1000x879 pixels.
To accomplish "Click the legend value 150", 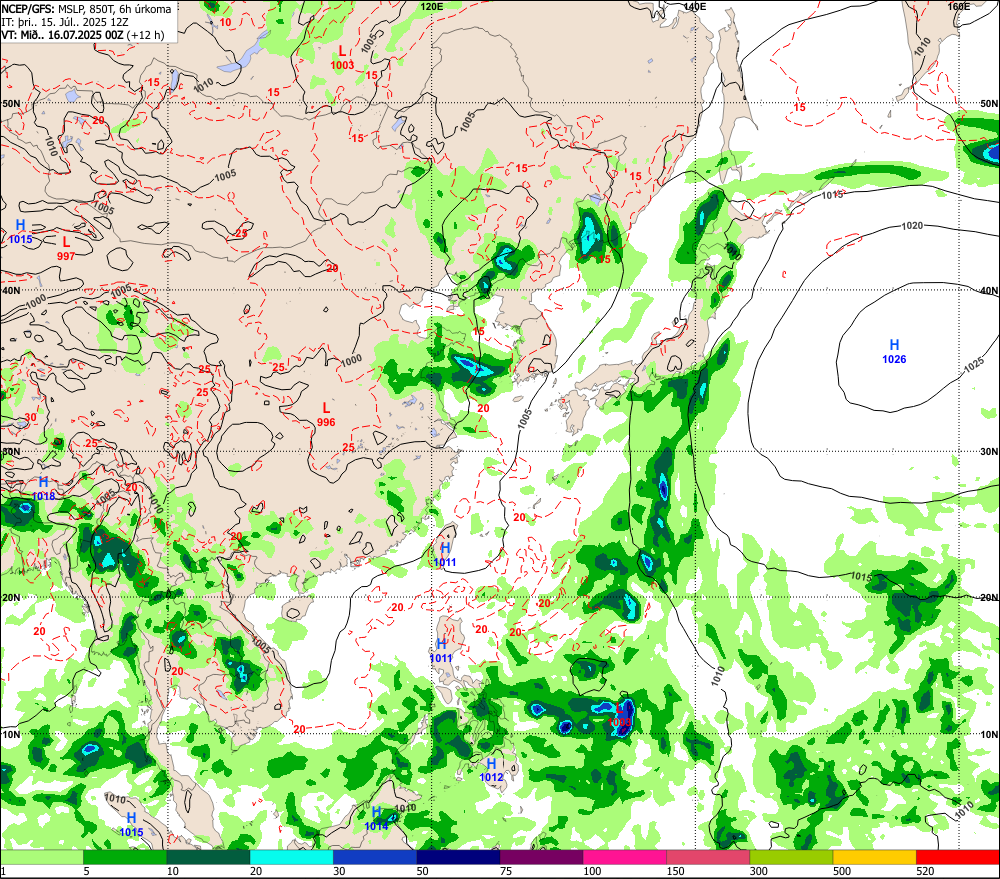I will (675, 871).
